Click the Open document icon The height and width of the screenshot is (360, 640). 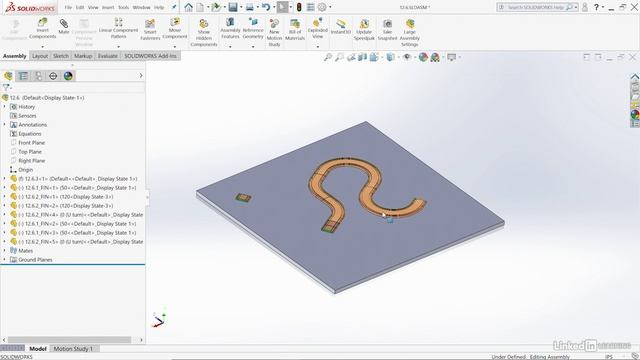(x=216, y=7)
